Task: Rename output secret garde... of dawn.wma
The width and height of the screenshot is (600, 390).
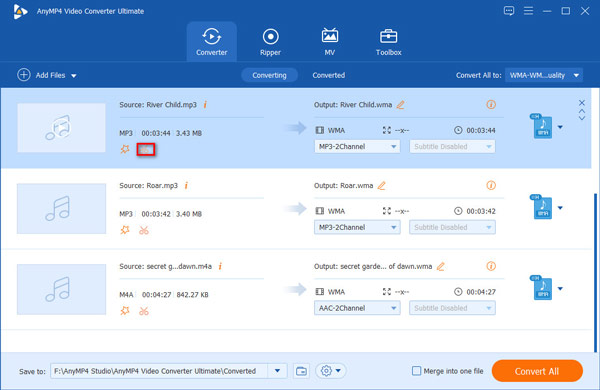Action: 441,266
